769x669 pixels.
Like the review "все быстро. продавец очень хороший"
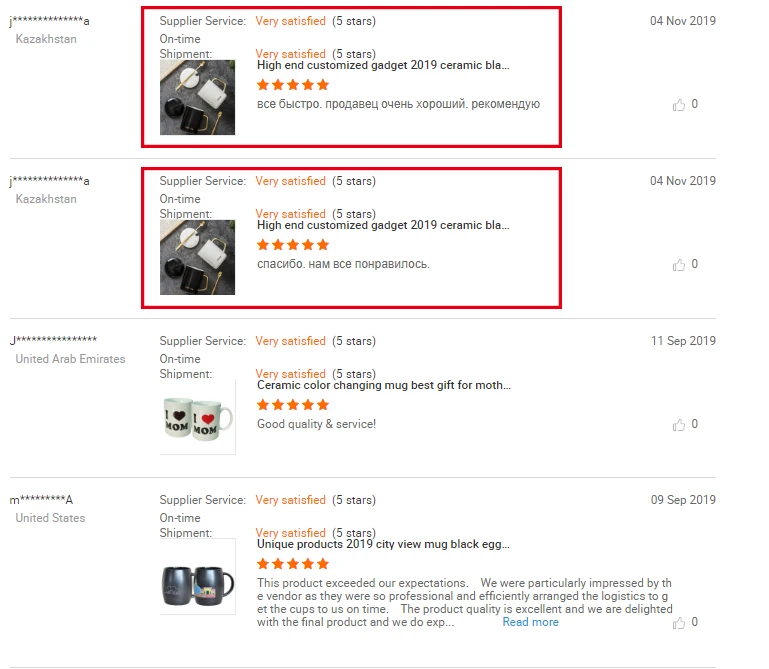pos(679,104)
